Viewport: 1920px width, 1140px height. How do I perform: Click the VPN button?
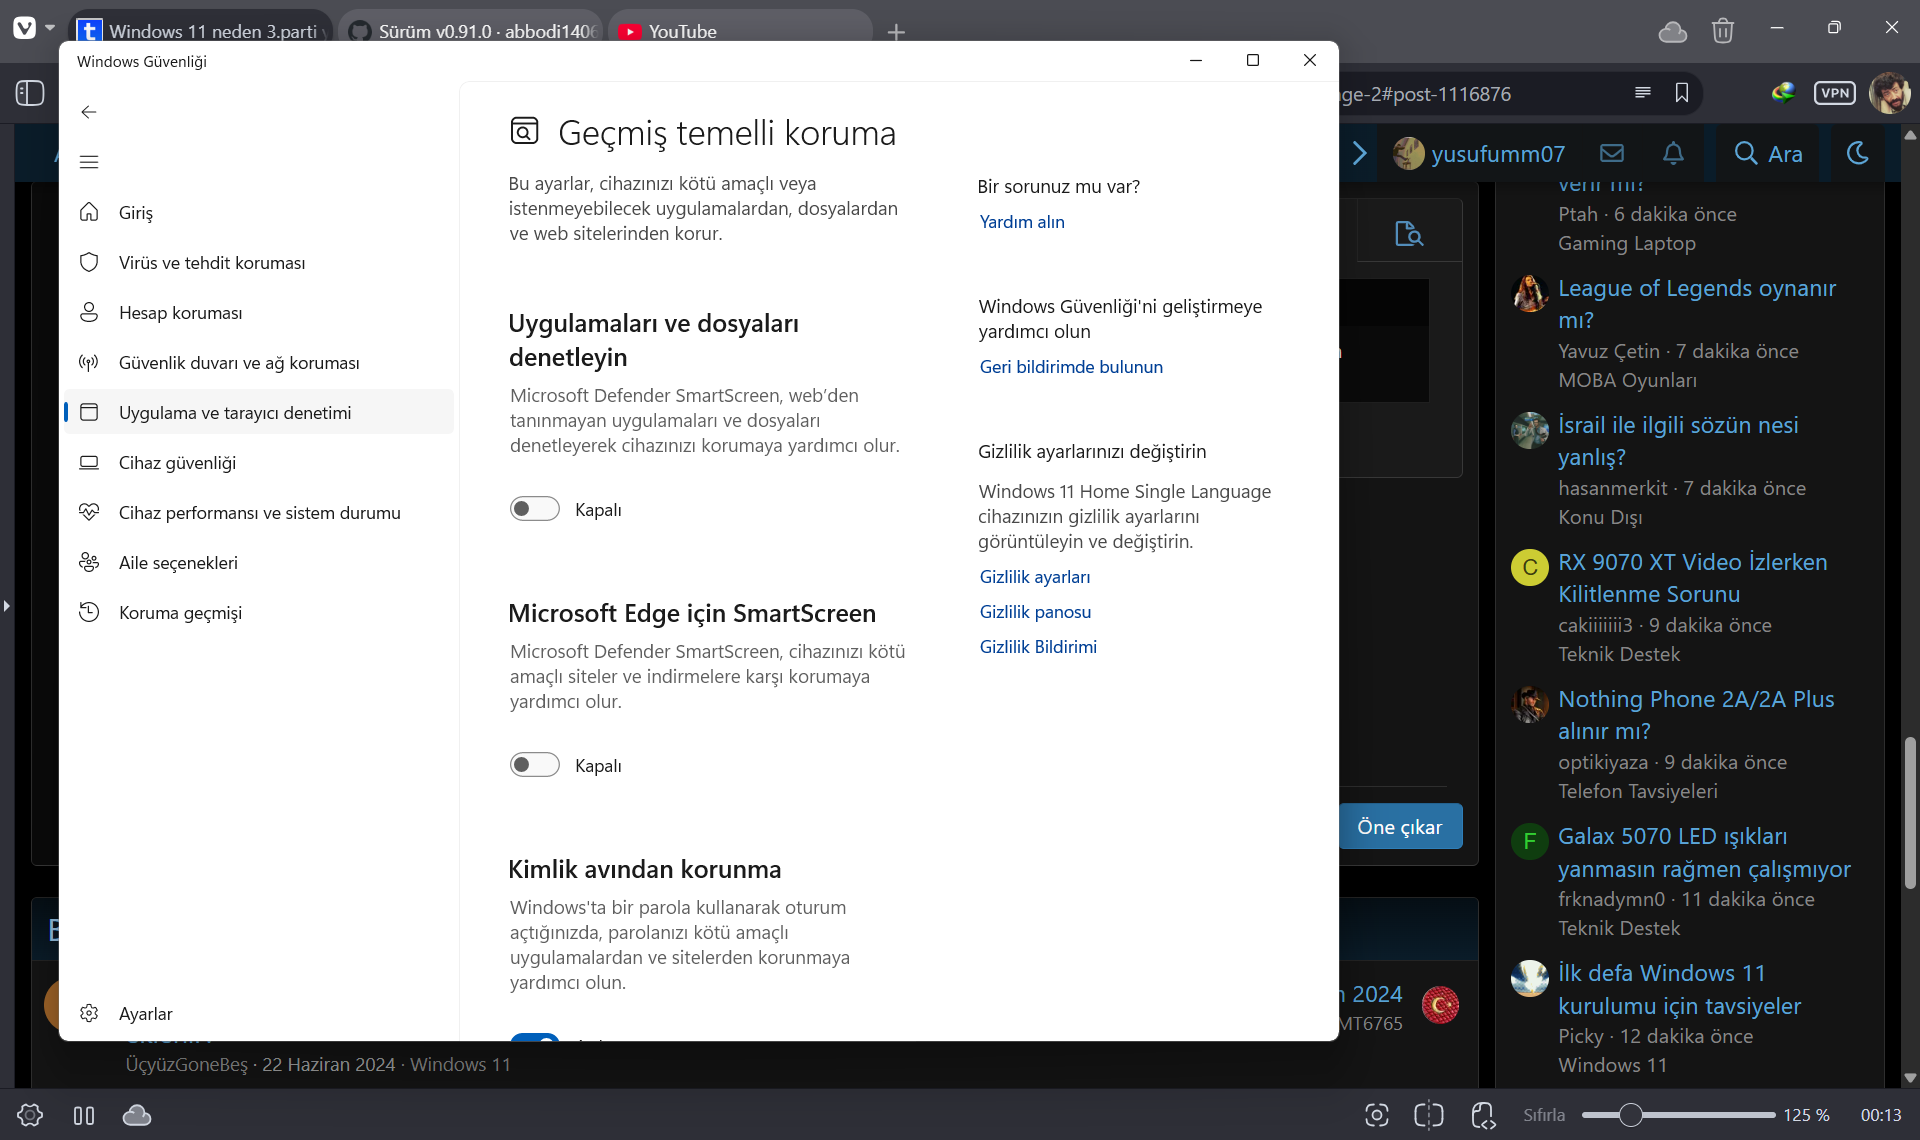(1835, 93)
